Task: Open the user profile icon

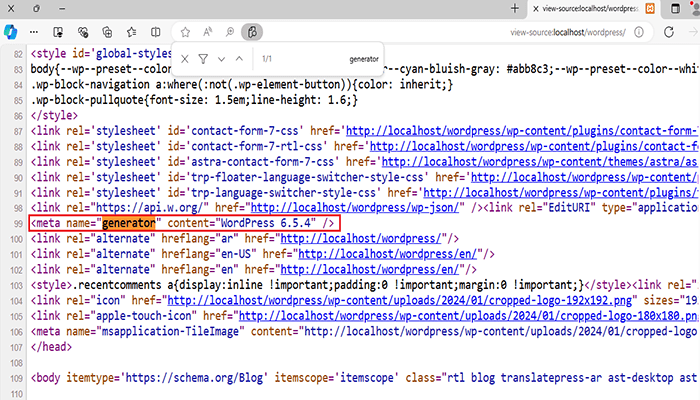Action: 696,8
